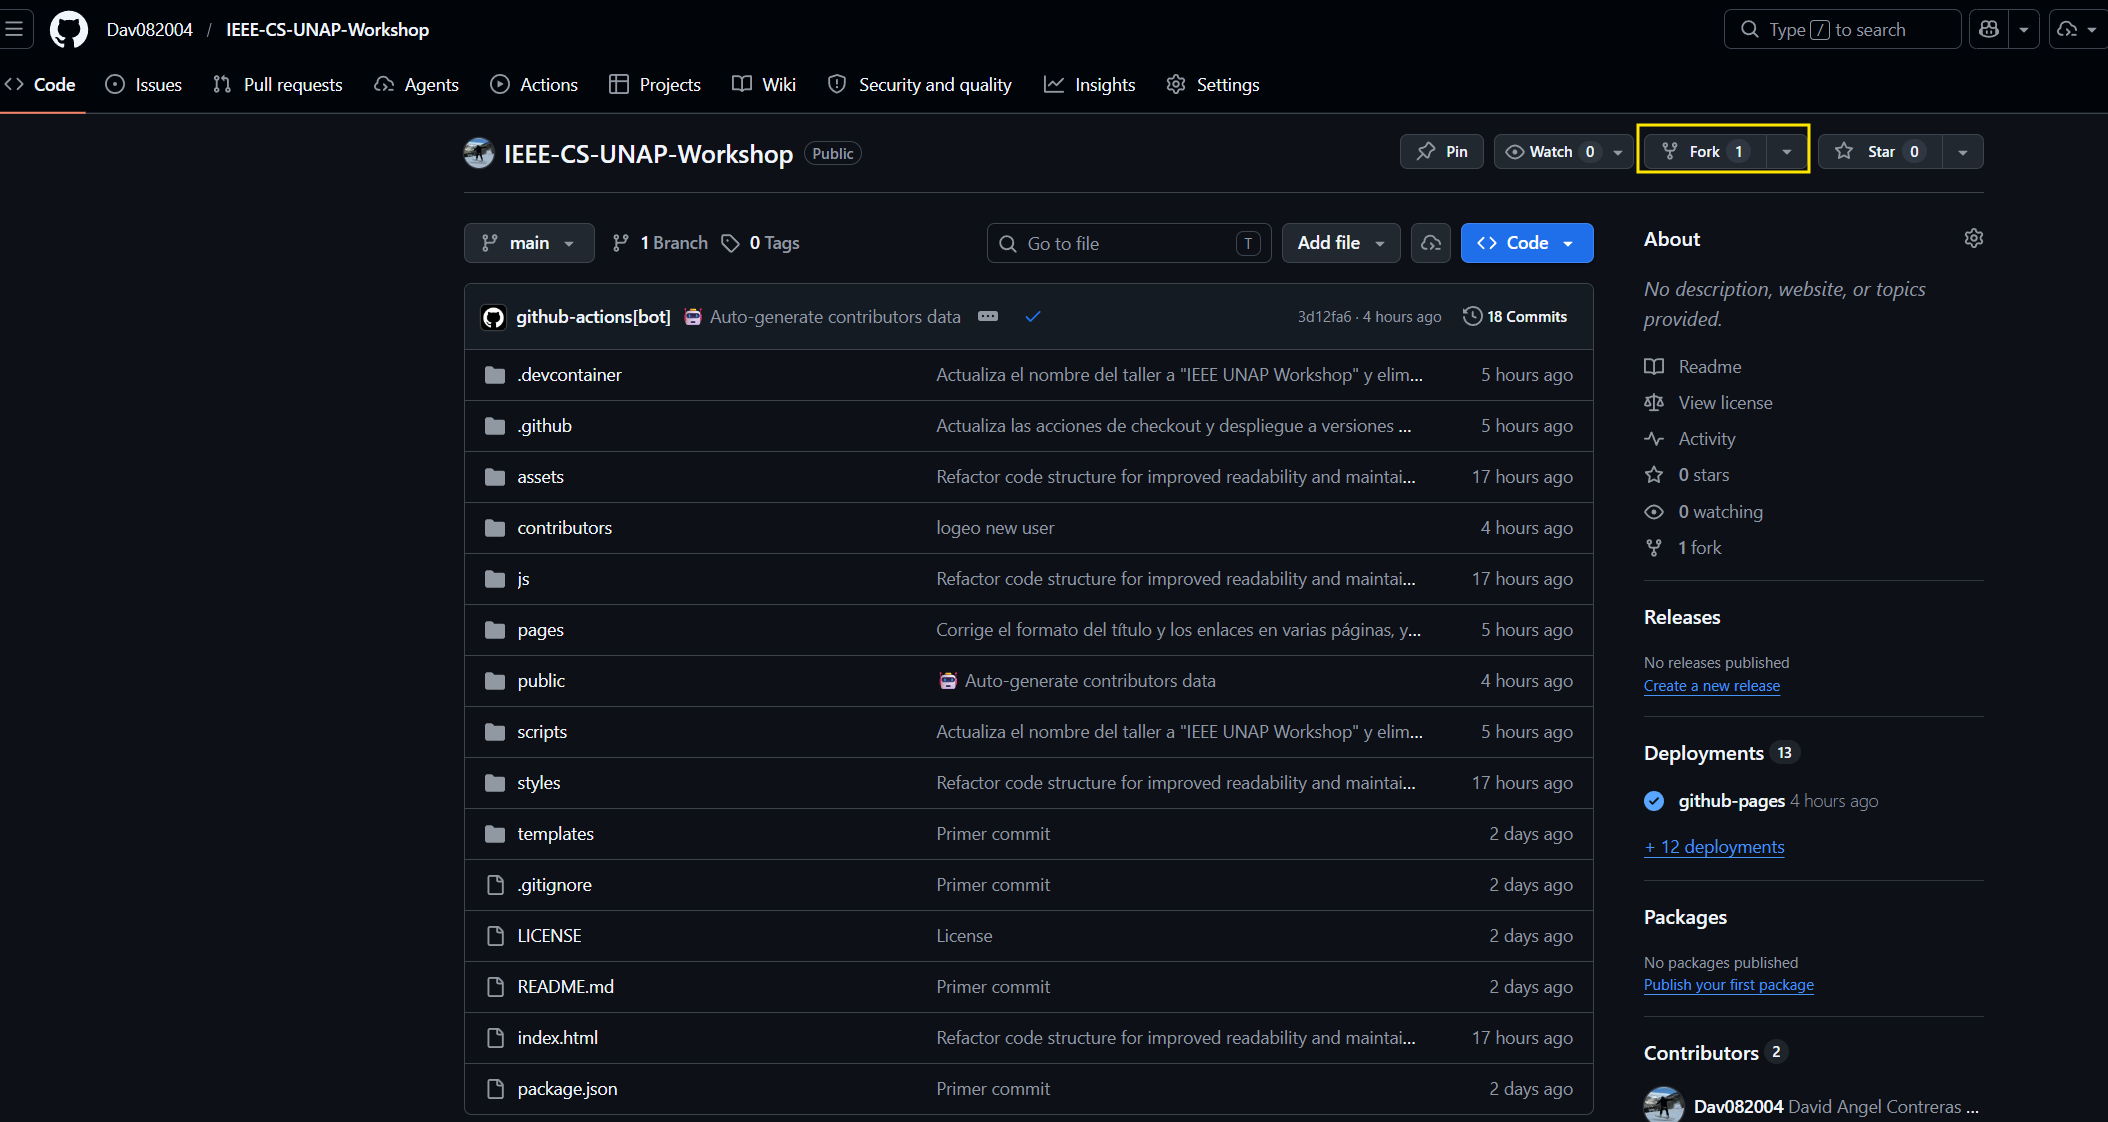Image resolution: width=2108 pixels, height=1122 pixels.
Task: Switch to the Issues tab
Action: 144,84
